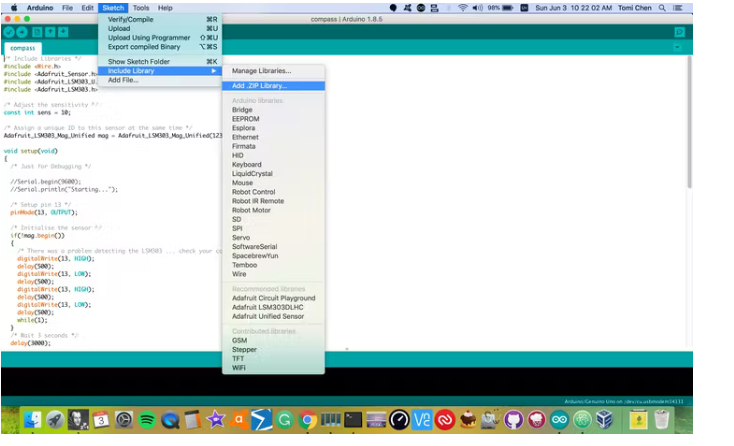
Task: Select the compass sketch tab
Action: pyautogui.click(x=22, y=48)
